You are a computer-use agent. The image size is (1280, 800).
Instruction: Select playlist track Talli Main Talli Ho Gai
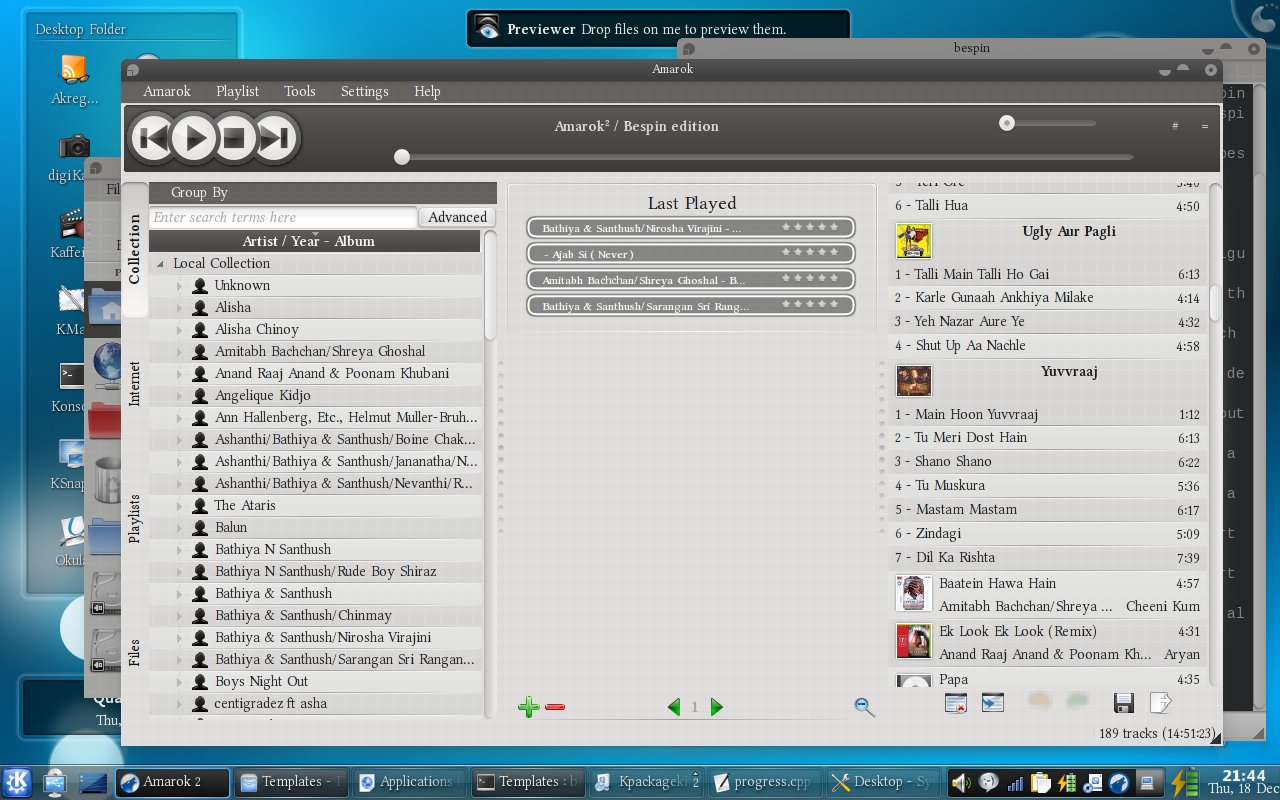[1047, 274]
